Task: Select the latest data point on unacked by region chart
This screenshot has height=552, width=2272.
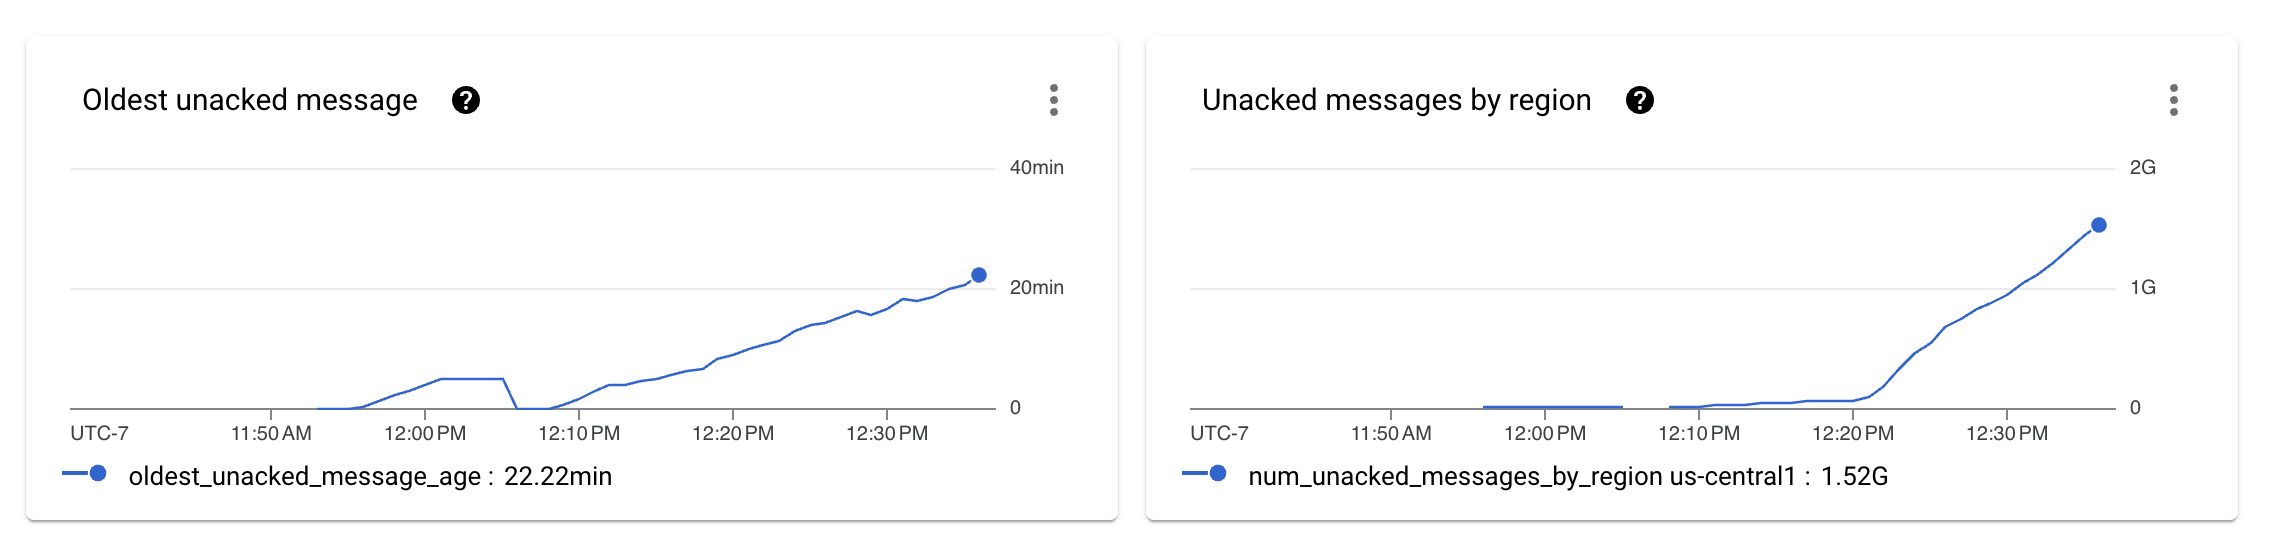Action: [2099, 225]
